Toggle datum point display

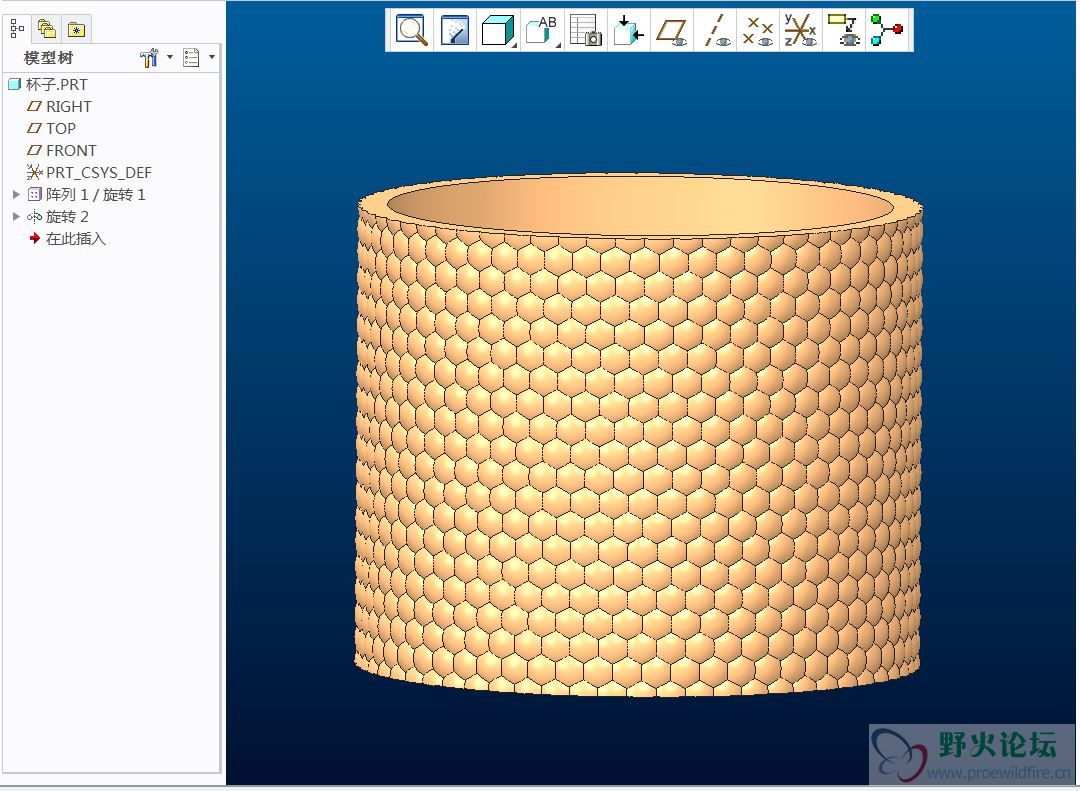(x=758, y=30)
